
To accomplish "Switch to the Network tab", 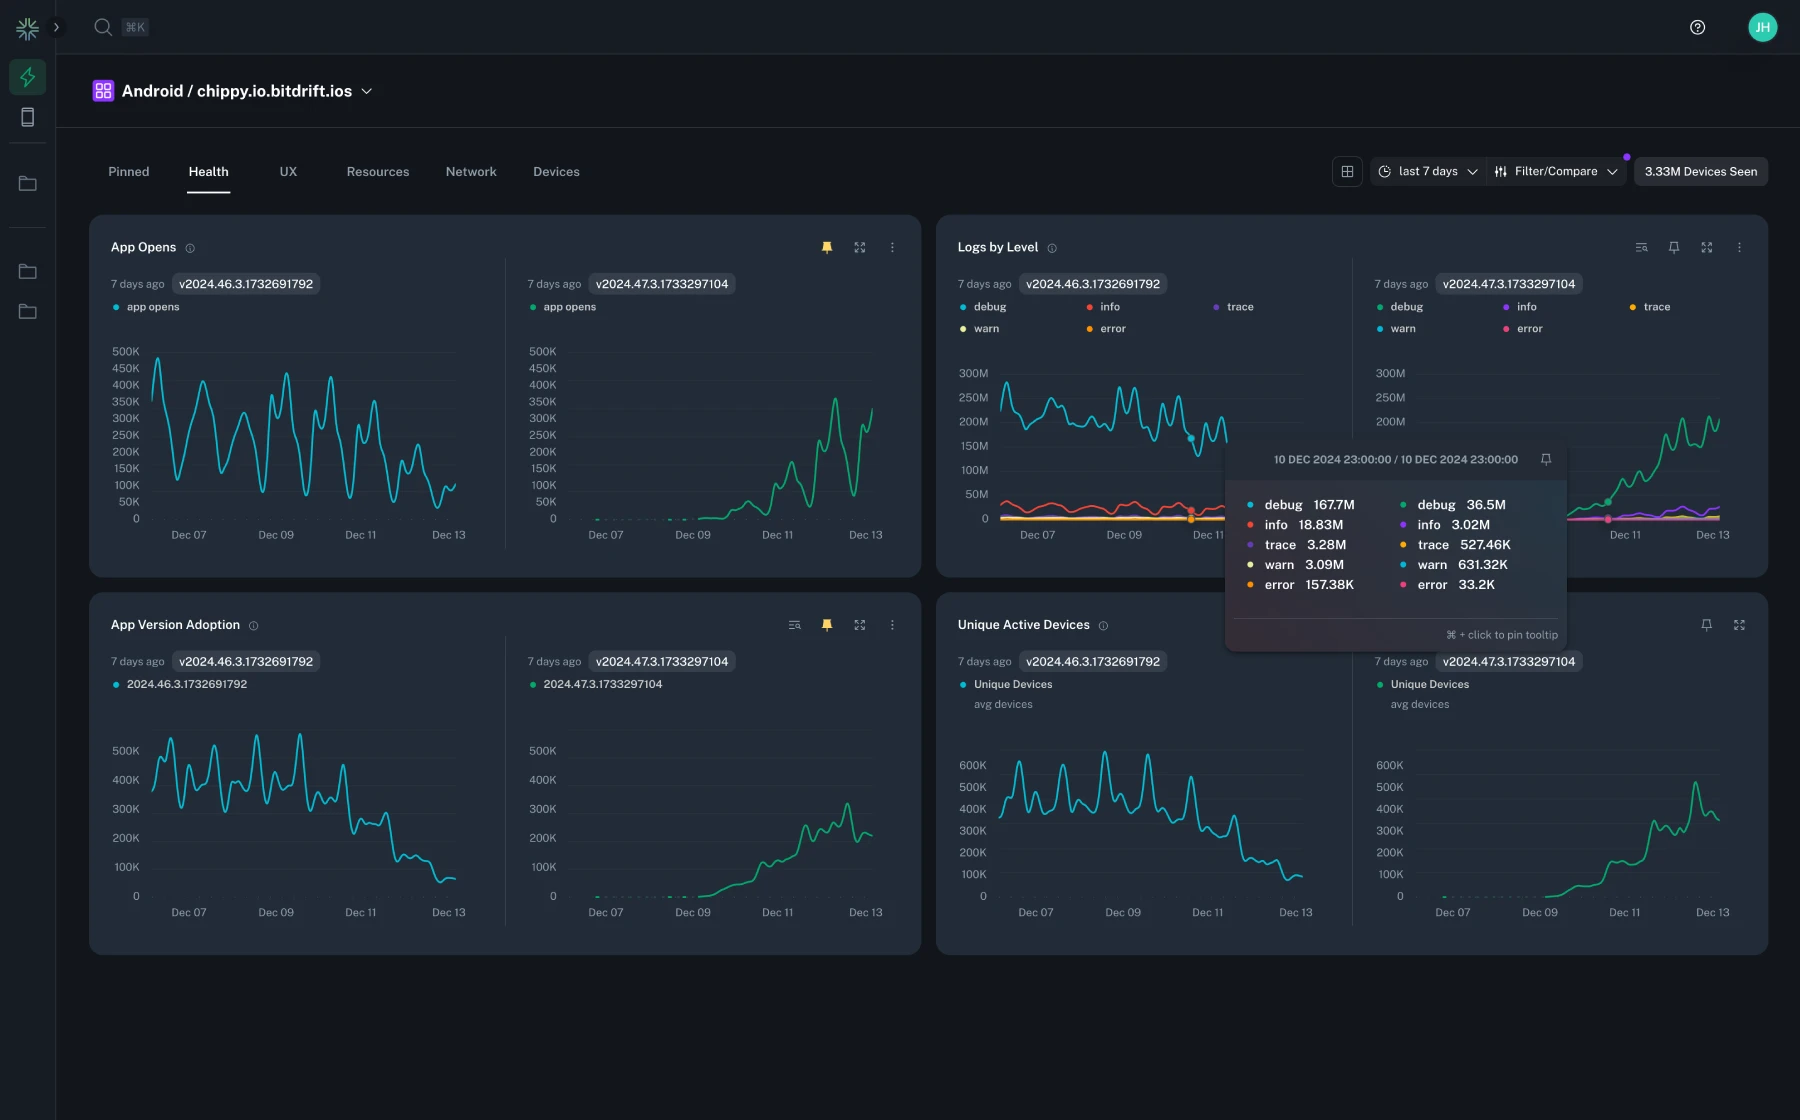I will [x=471, y=171].
